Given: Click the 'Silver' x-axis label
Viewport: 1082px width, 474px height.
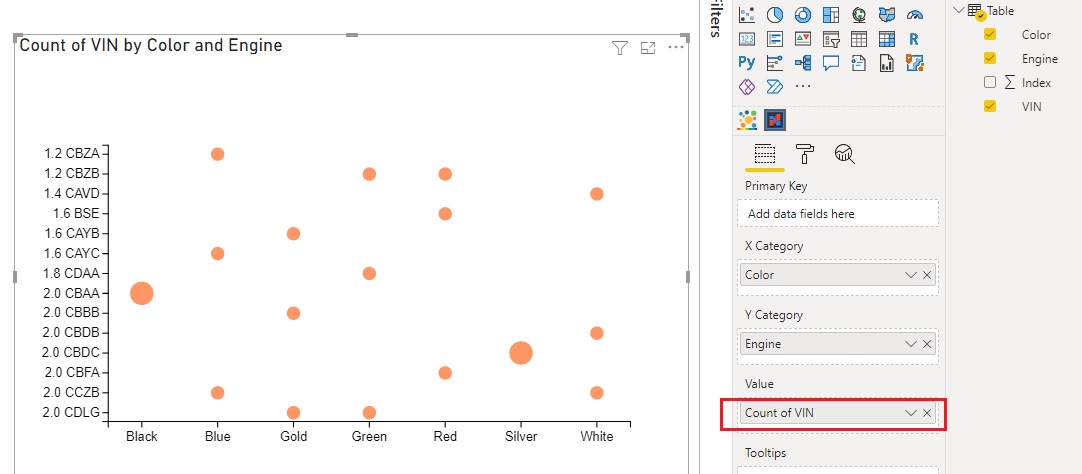Looking at the screenshot, I should [521, 436].
